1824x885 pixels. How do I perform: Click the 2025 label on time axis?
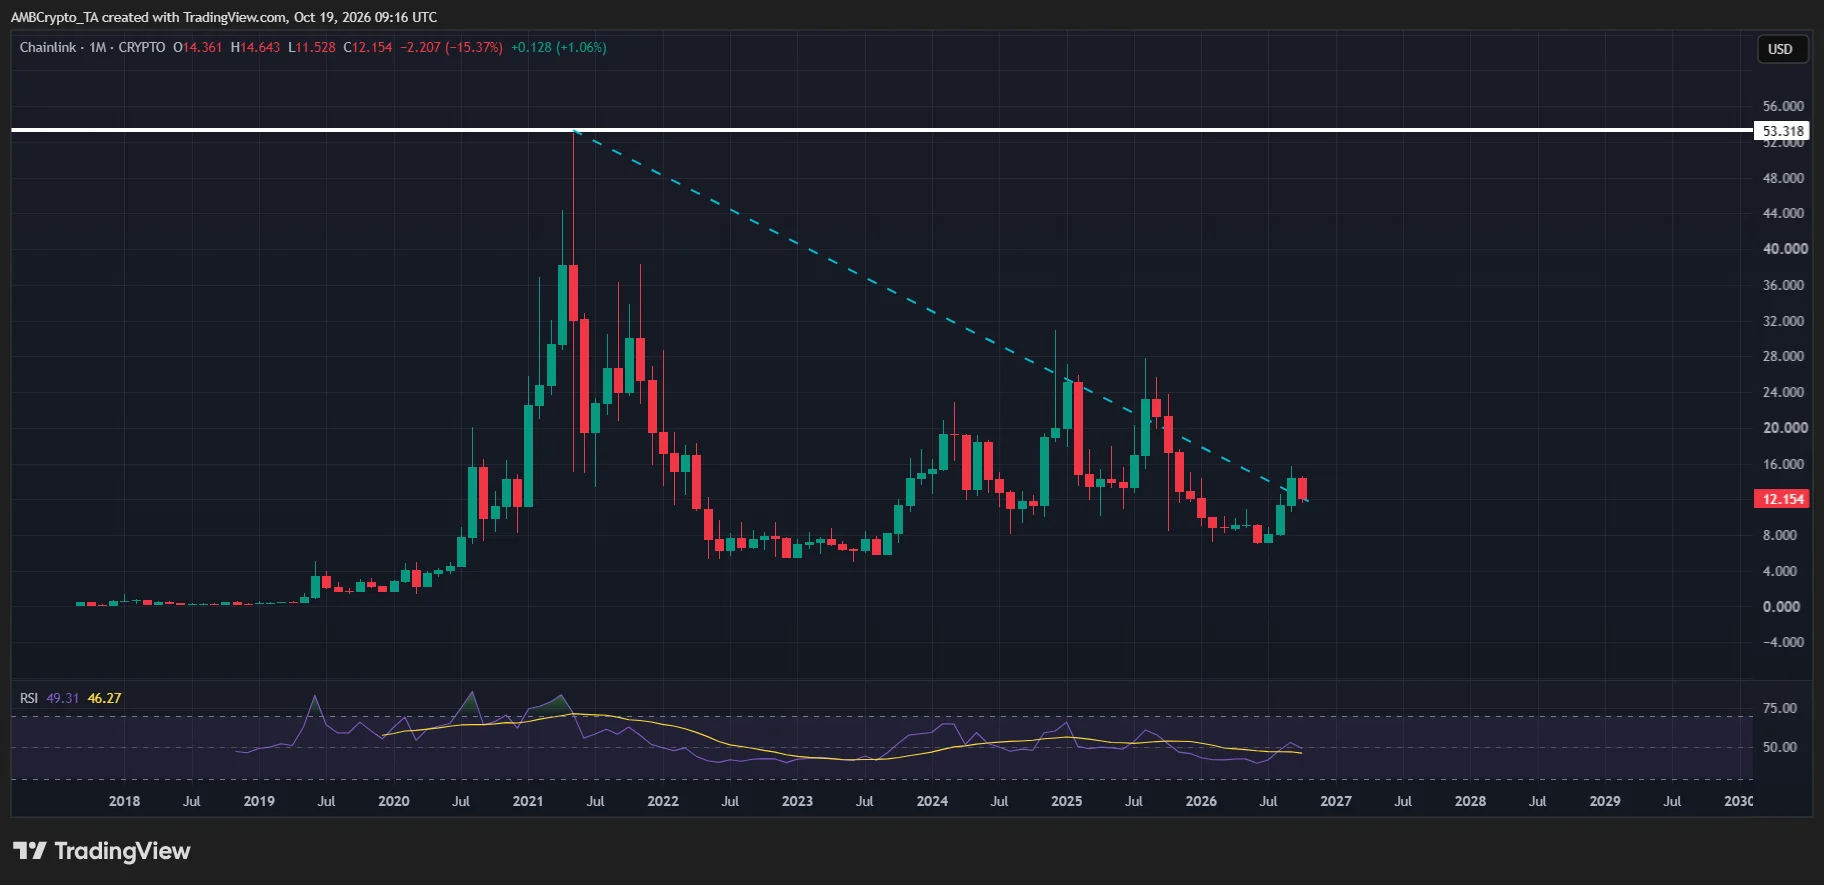(x=1066, y=801)
